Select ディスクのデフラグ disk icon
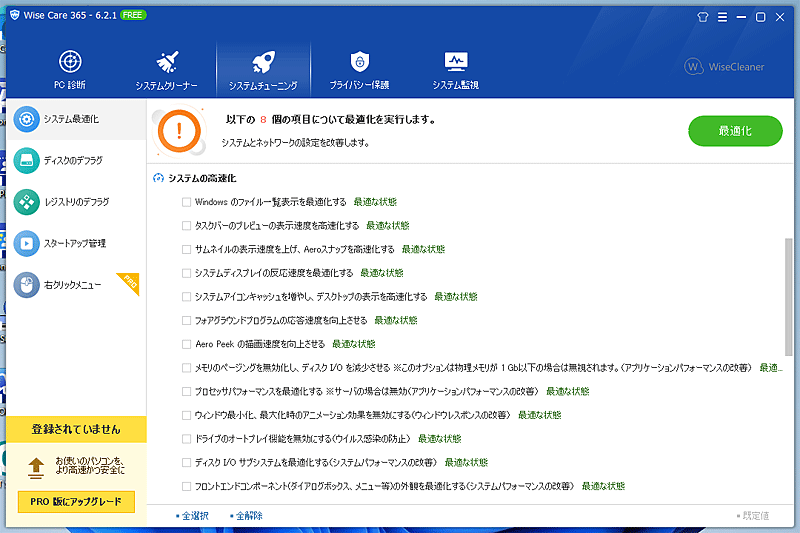The width and height of the screenshot is (800, 533). click(27, 161)
